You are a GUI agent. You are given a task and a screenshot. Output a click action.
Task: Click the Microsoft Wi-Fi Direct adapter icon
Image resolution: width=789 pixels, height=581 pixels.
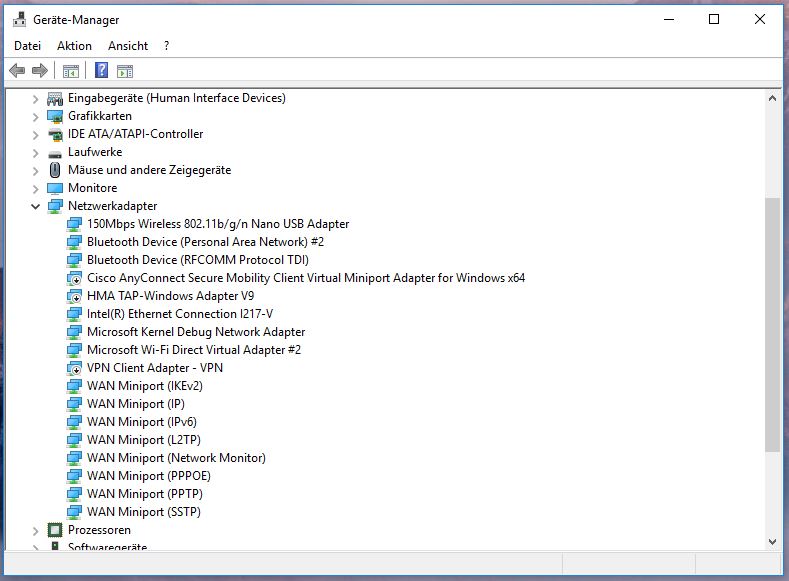click(x=74, y=350)
